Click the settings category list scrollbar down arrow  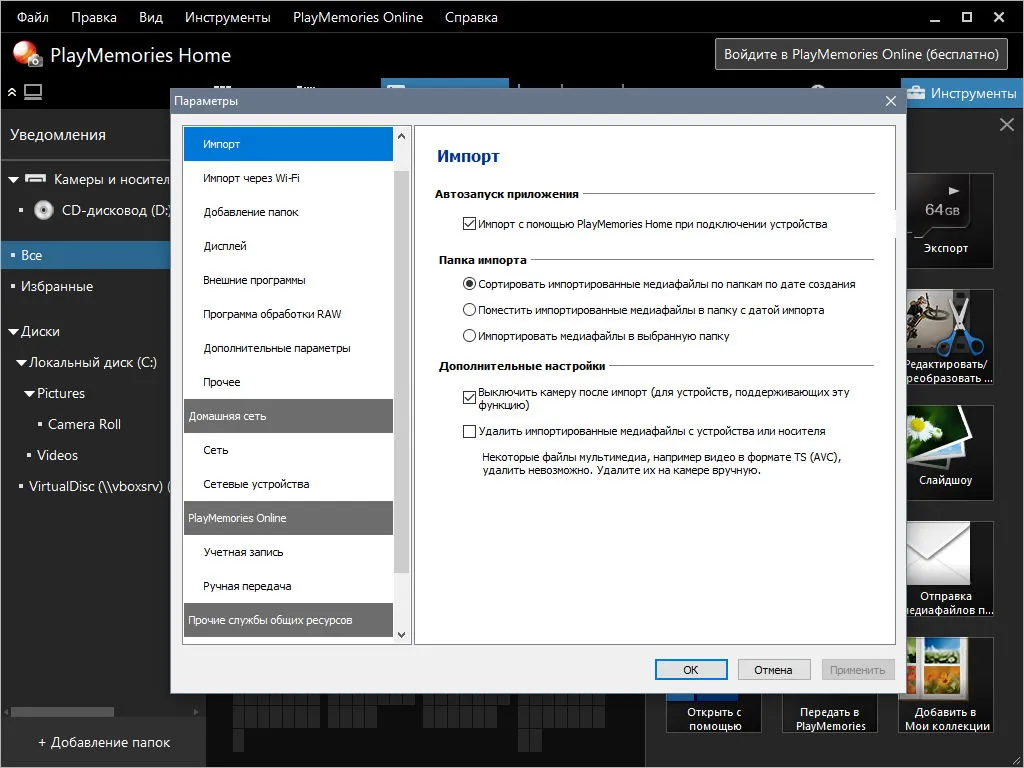[402, 635]
